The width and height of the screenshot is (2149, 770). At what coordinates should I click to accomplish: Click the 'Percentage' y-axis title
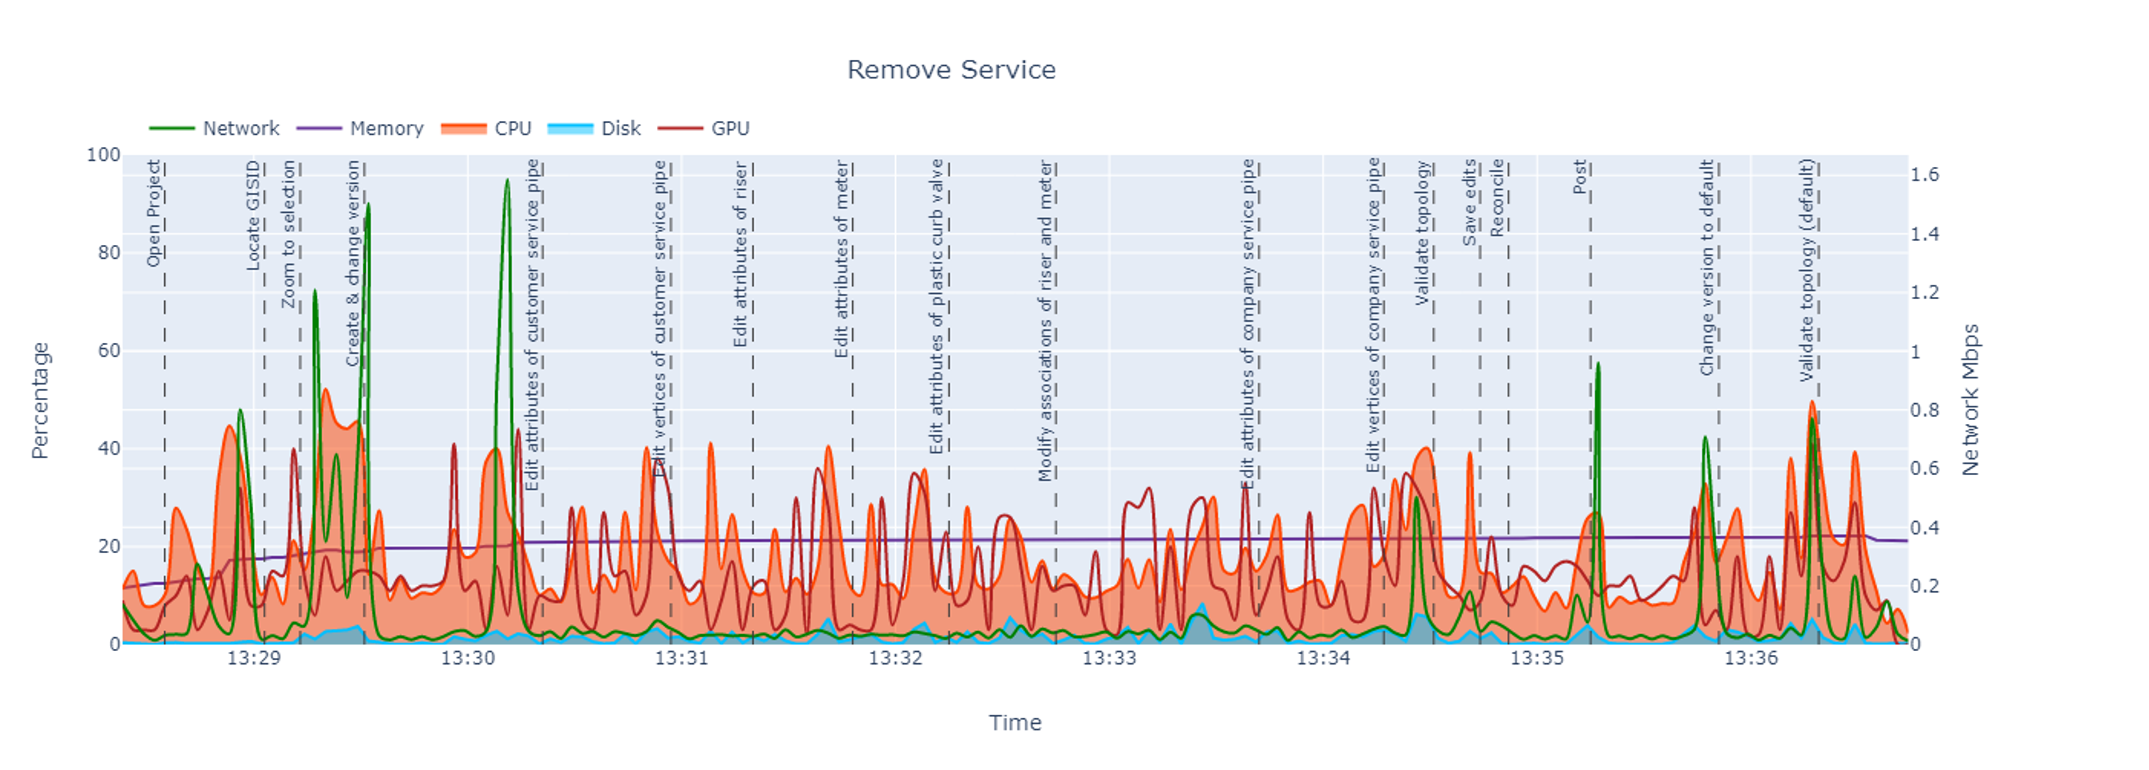tap(40, 400)
